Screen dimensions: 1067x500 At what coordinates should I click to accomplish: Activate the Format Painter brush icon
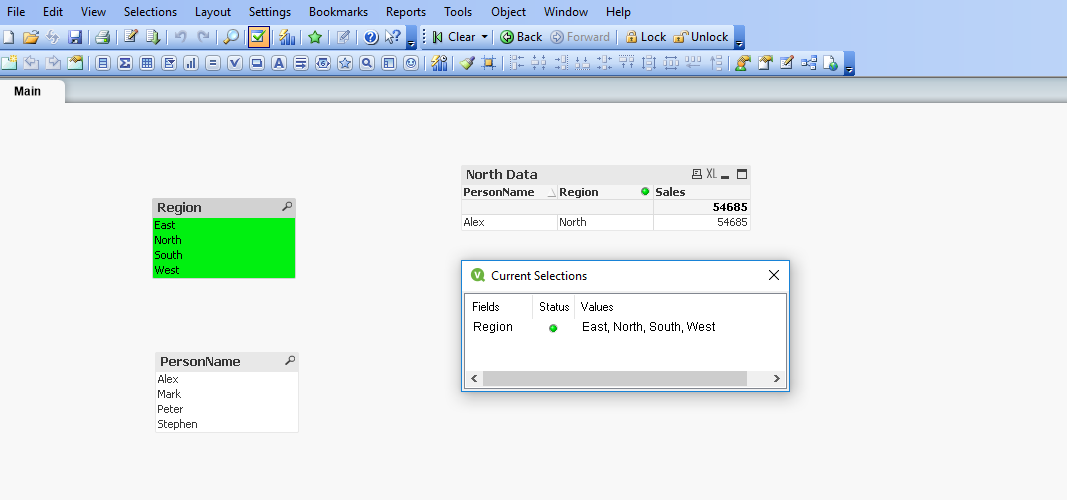pos(466,63)
